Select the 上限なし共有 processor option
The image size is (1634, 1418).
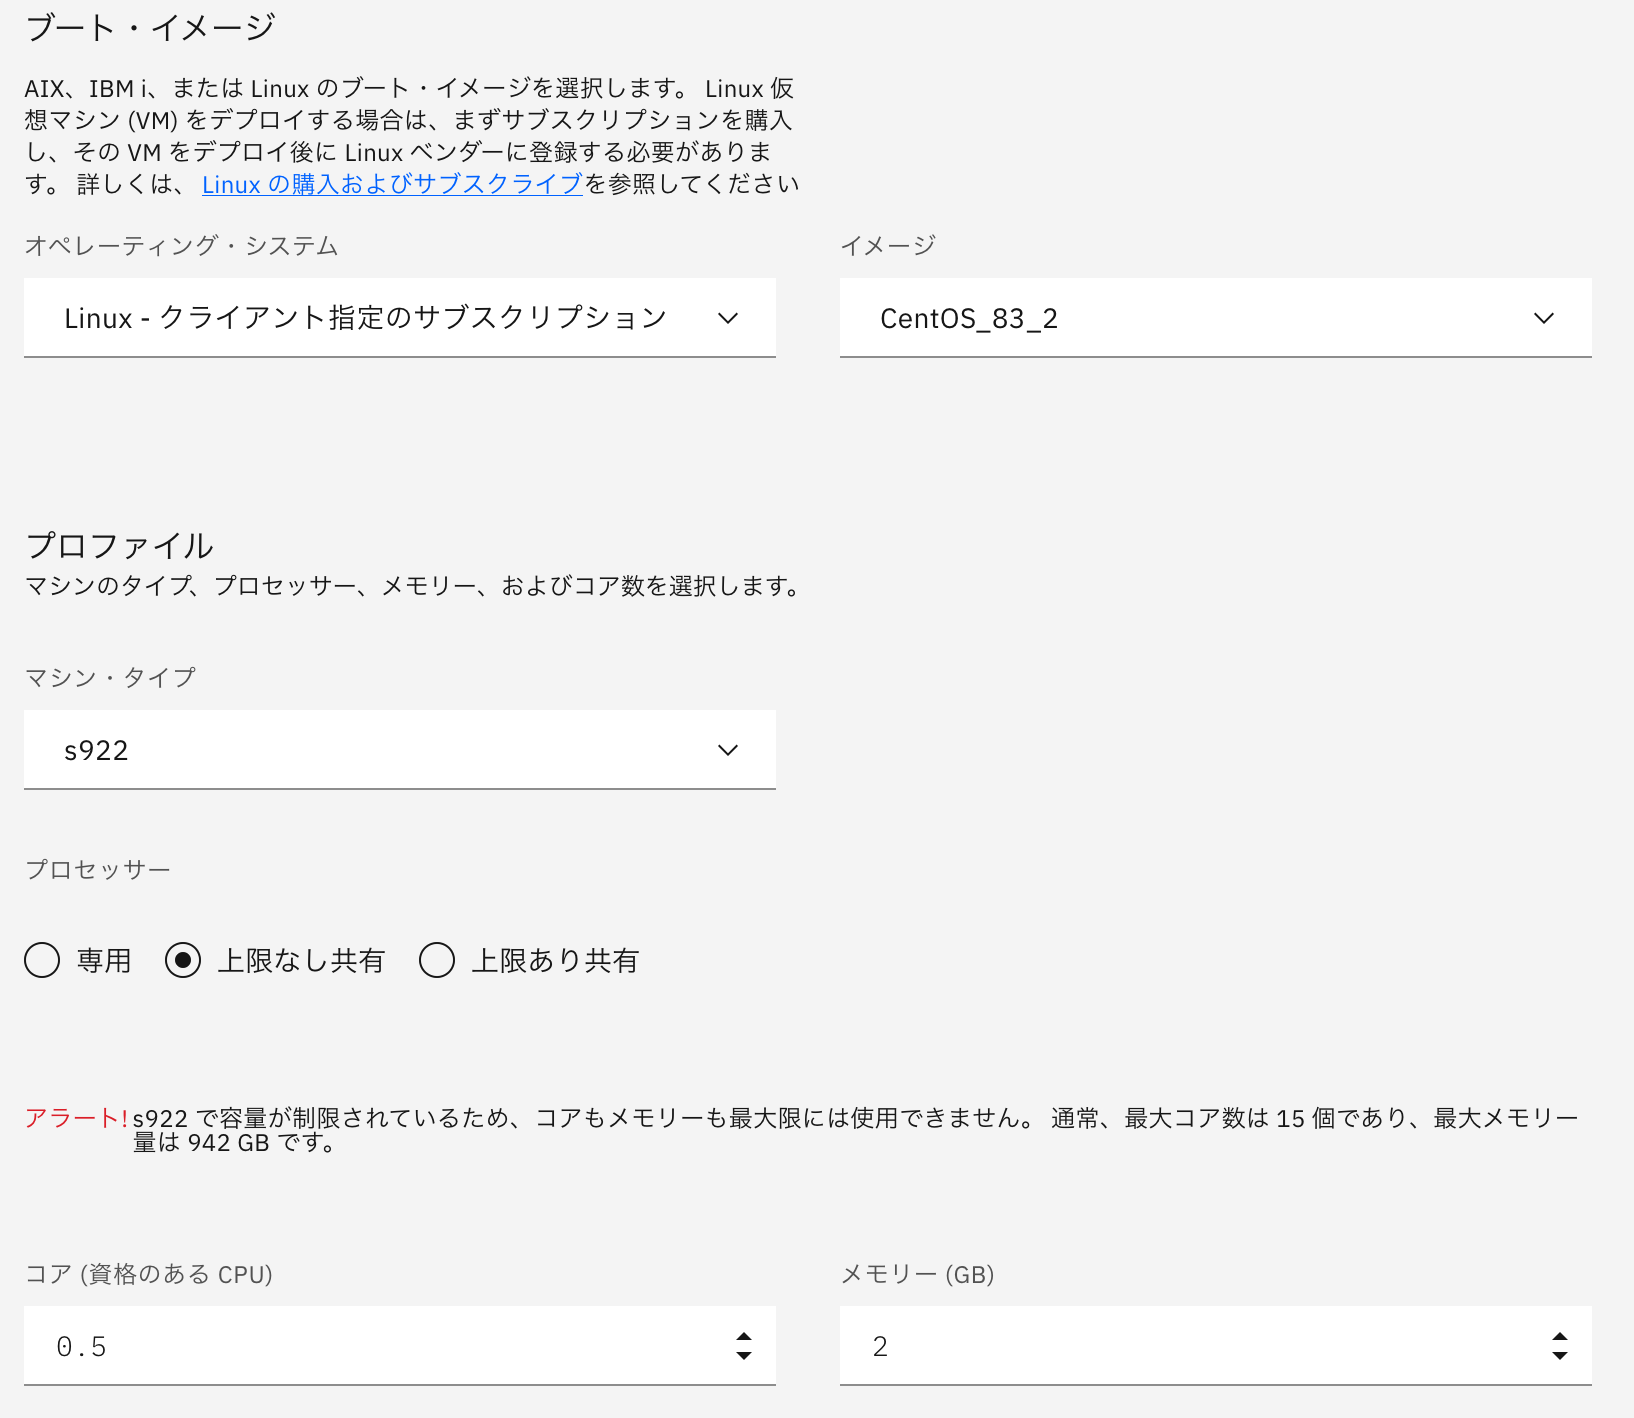click(184, 960)
